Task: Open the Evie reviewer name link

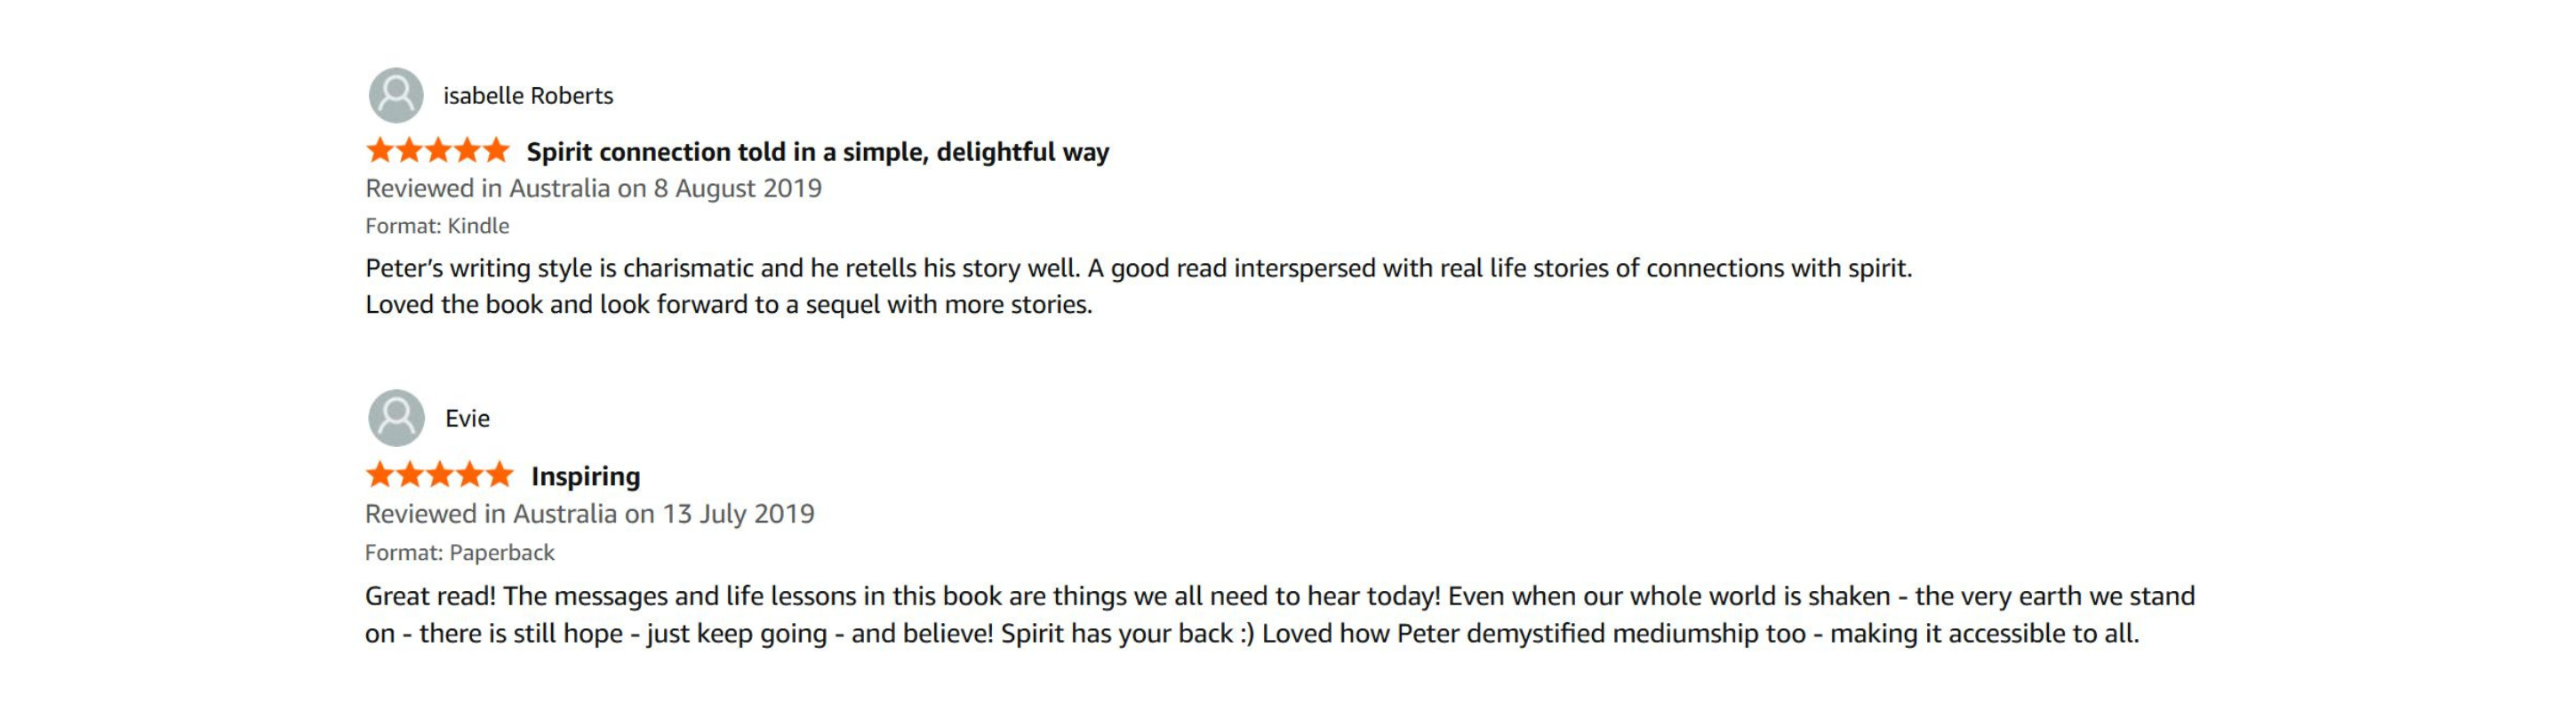Action: point(467,418)
